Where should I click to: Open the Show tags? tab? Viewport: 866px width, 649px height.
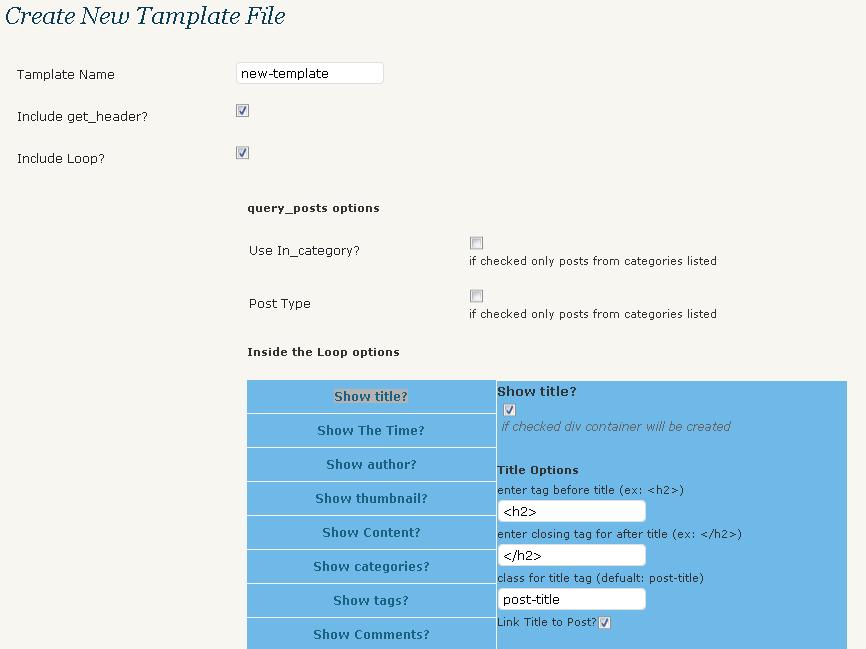tap(371, 600)
